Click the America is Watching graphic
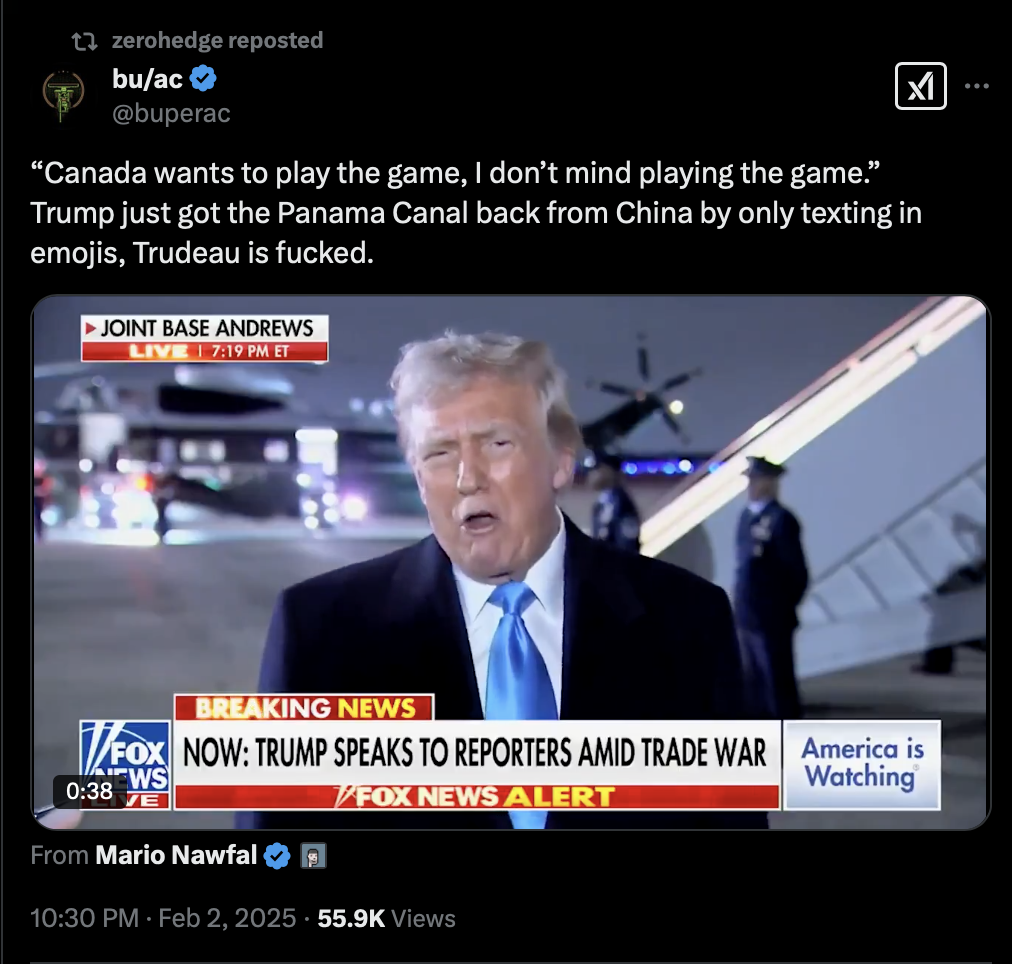 (862, 764)
